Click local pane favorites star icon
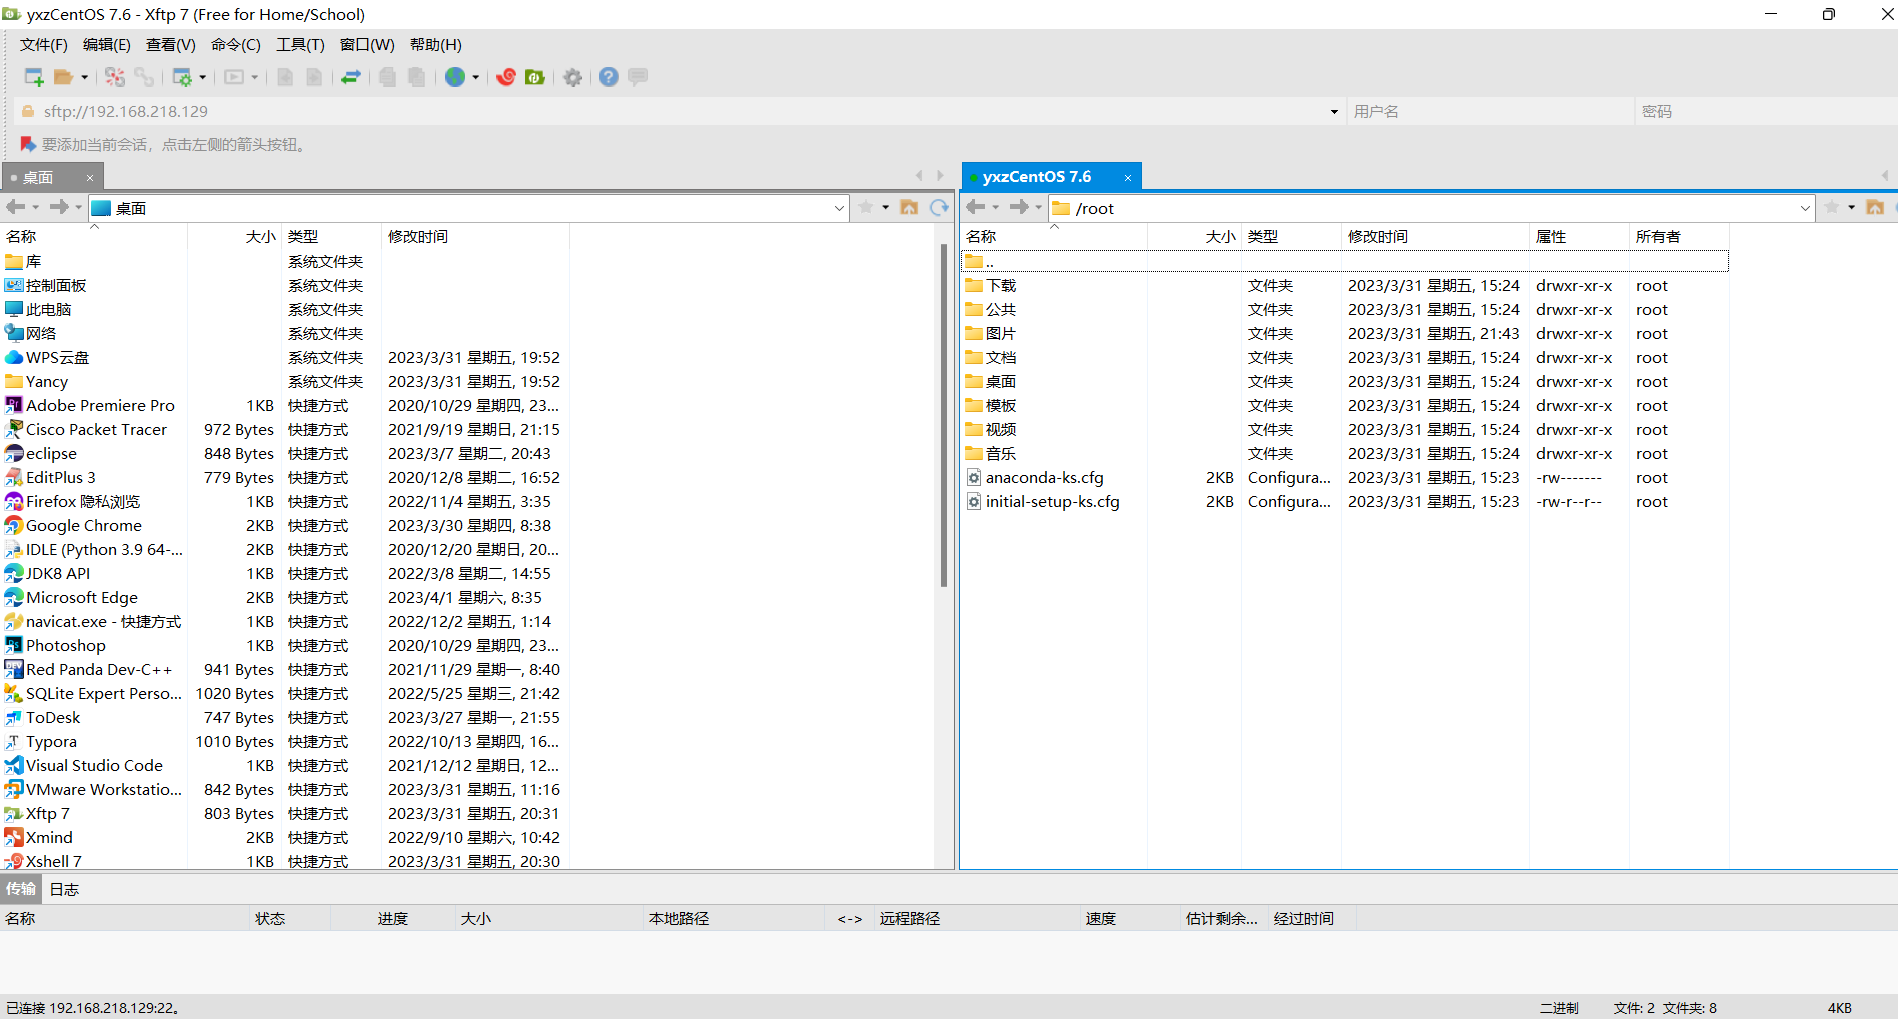The width and height of the screenshot is (1898, 1019). point(866,207)
